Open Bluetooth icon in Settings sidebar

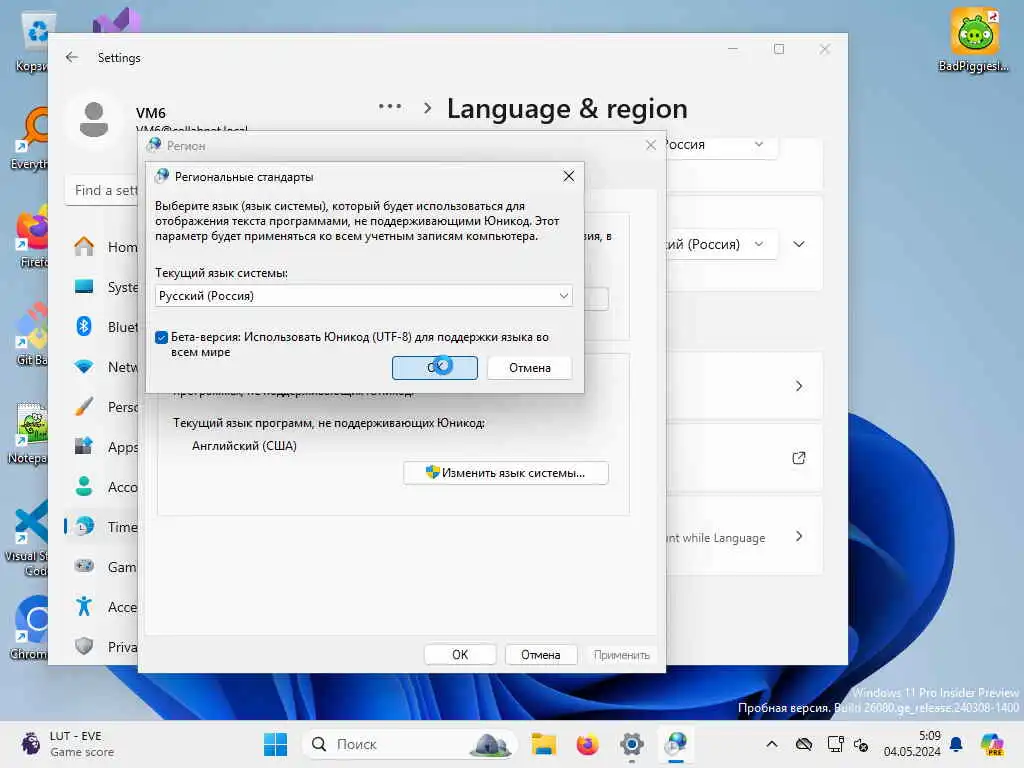tap(84, 327)
